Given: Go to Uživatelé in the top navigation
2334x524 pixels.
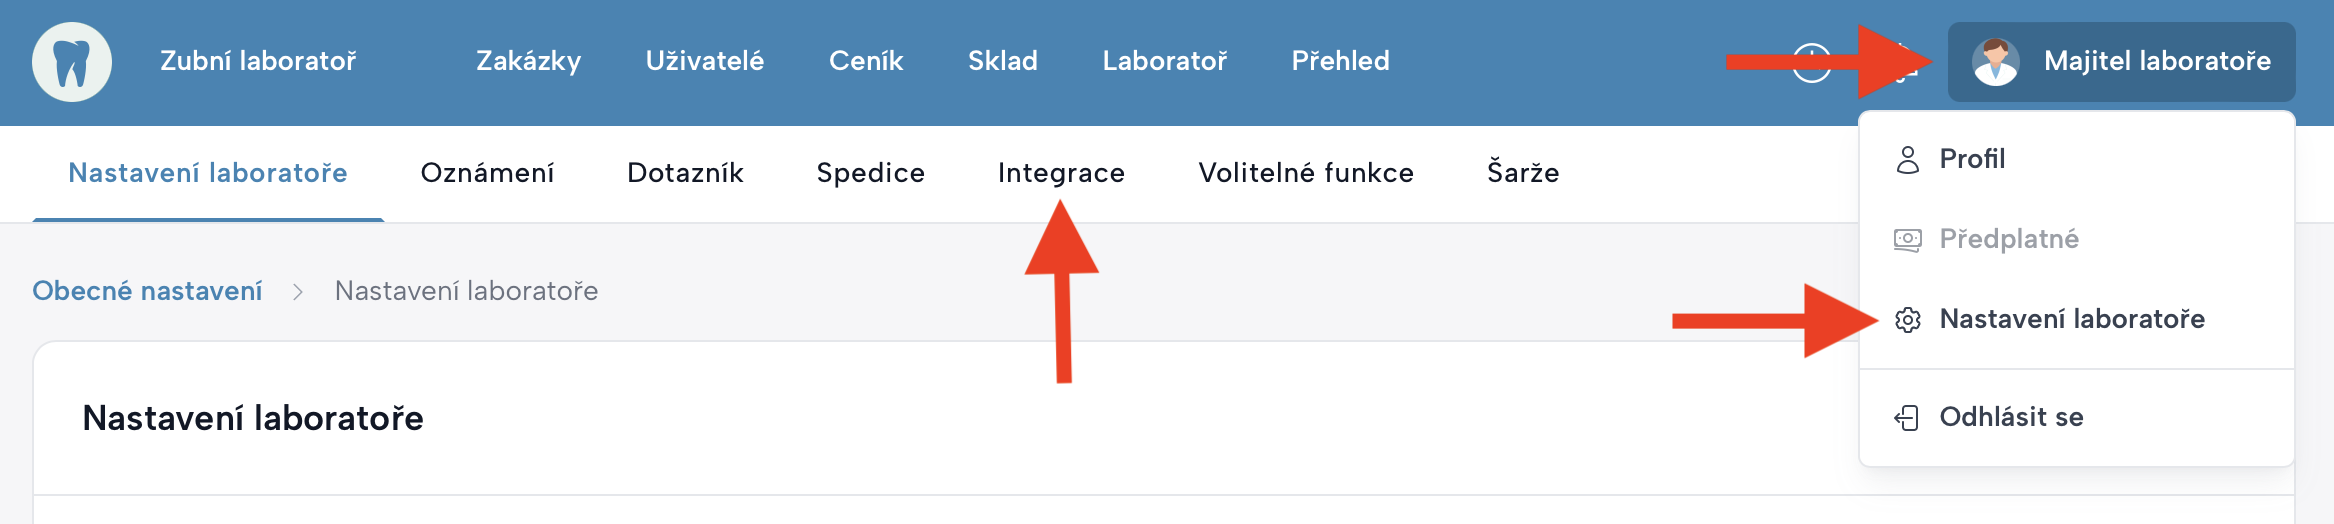Looking at the screenshot, I should point(704,62).
